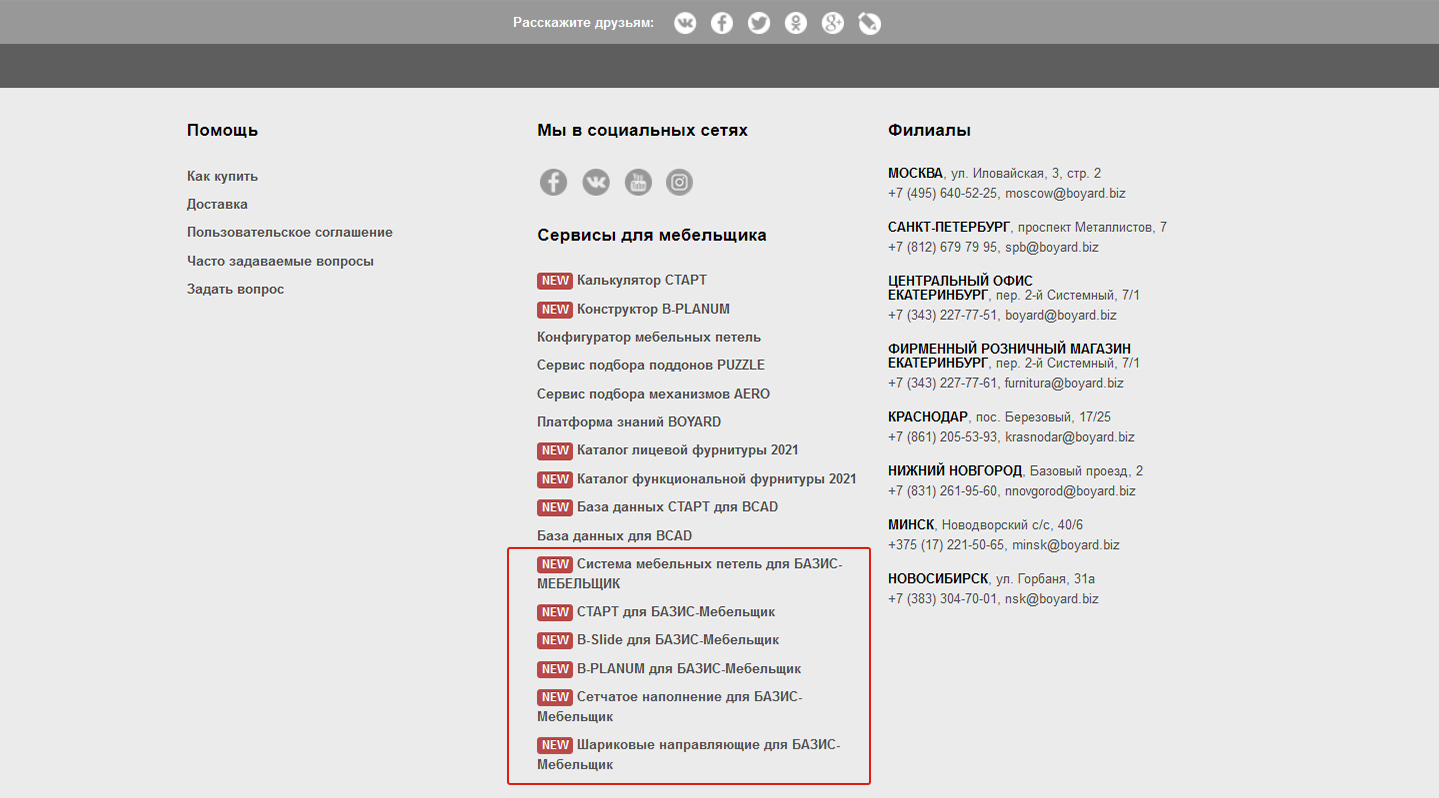
Task: Open Сервис подбора механизмов AERO
Action: tap(653, 394)
